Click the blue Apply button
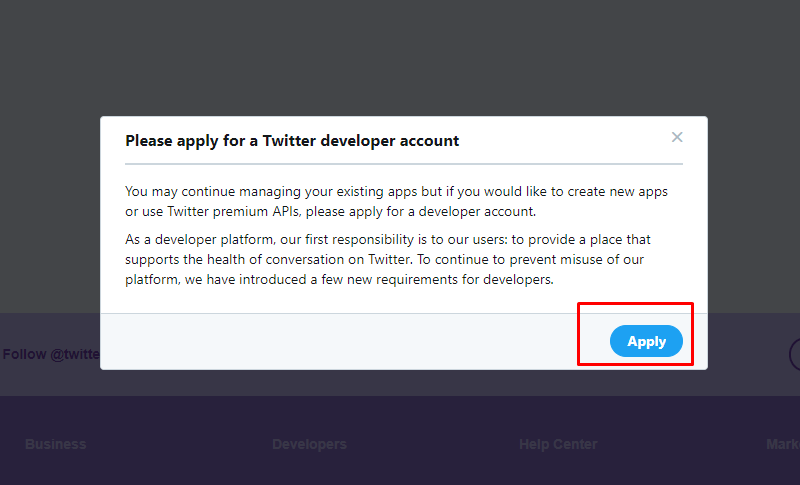Viewport: 800px width, 485px height. [x=646, y=341]
